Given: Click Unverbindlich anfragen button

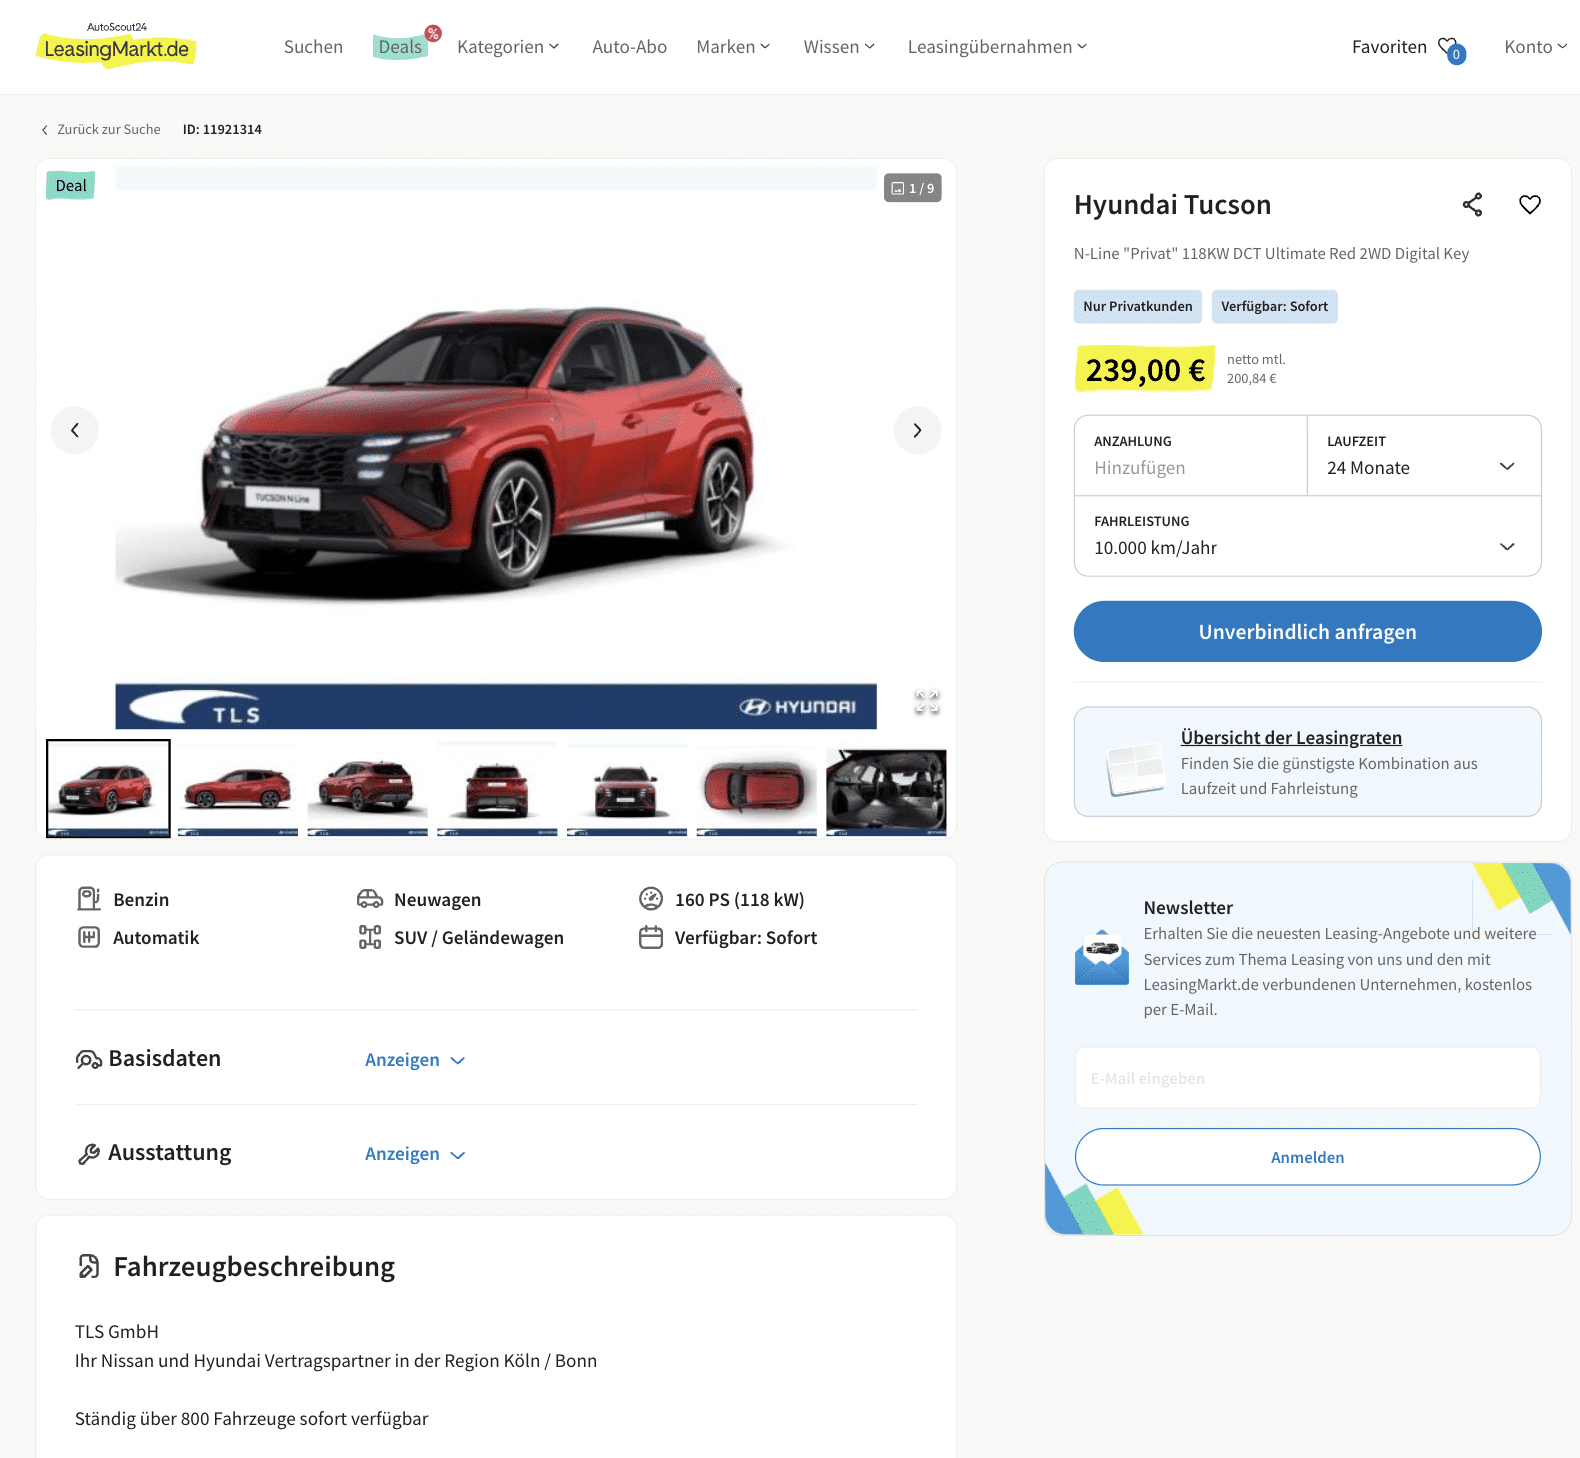Looking at the screenshot, I should coord(1307,631).
